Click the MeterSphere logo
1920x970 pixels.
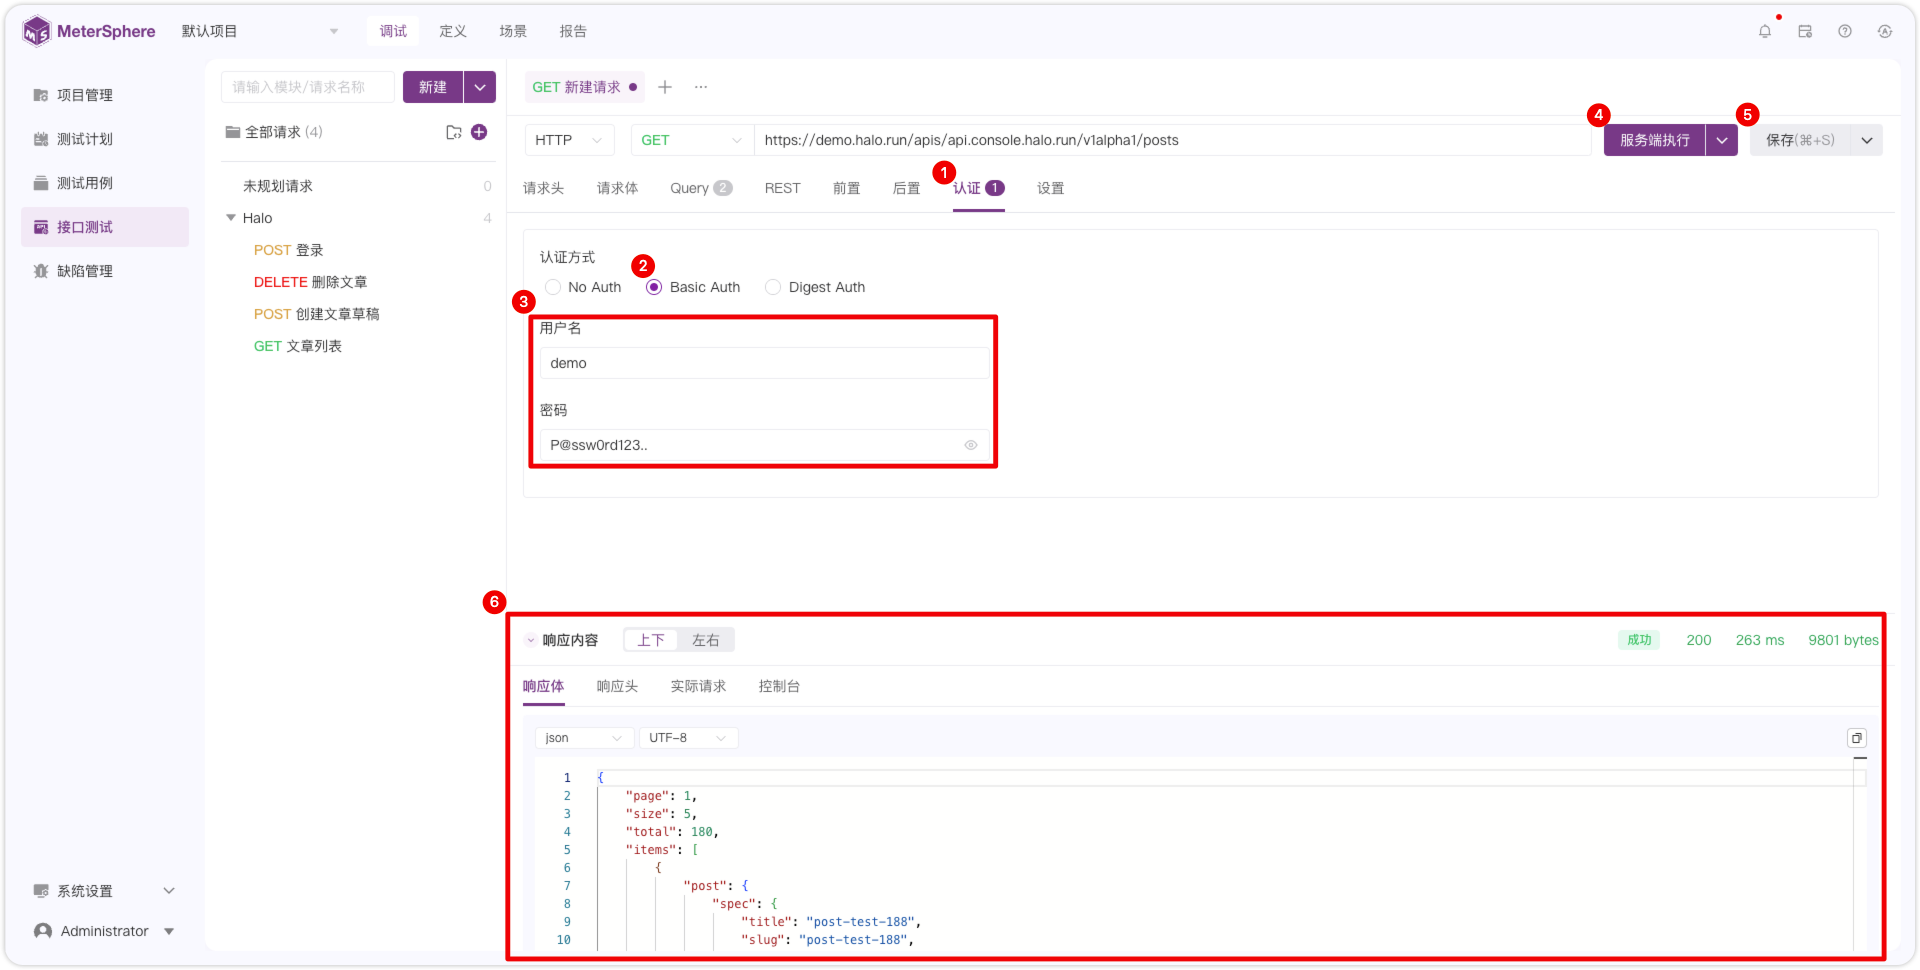89,31
